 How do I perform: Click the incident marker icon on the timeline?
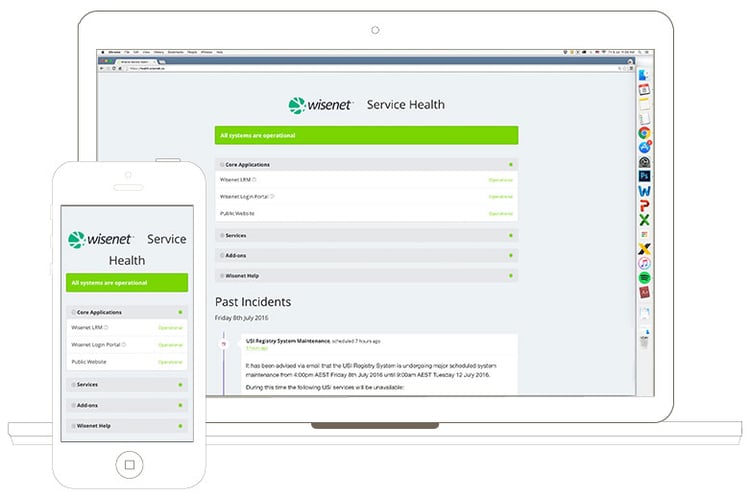pyautogui.click(x=223, y=344)
